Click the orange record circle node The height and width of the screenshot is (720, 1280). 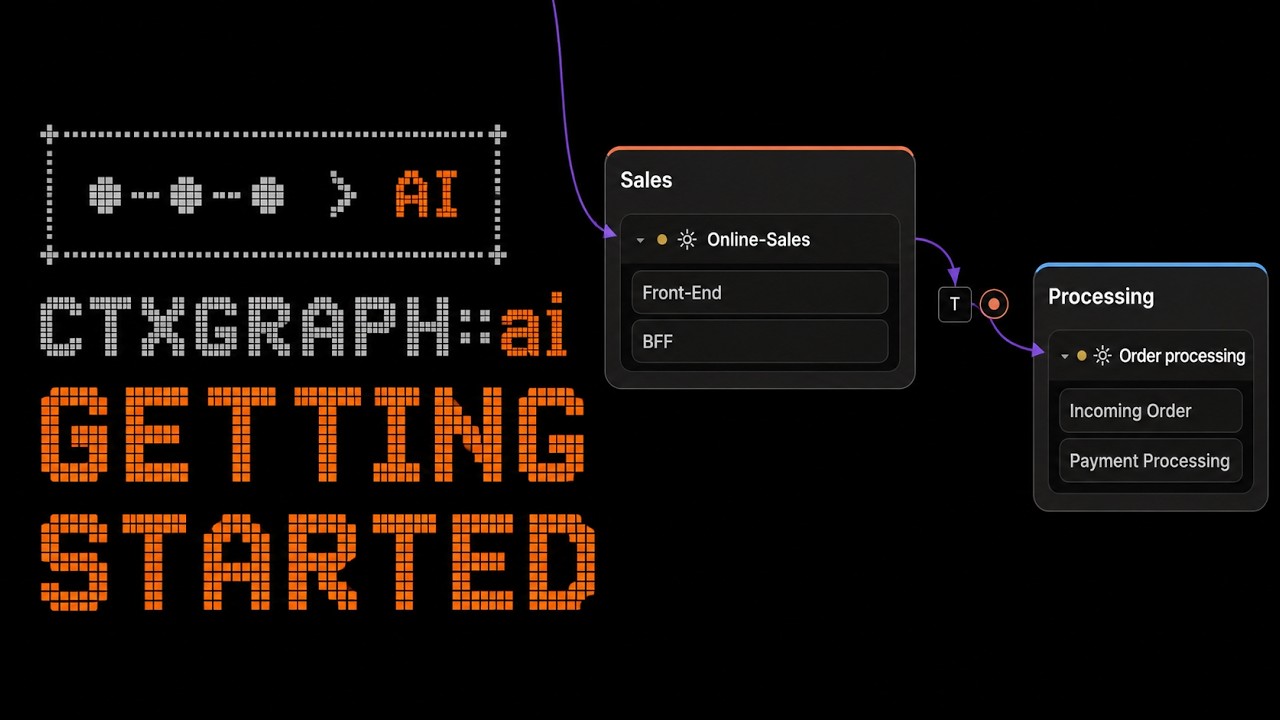click(x=994, y=304)
